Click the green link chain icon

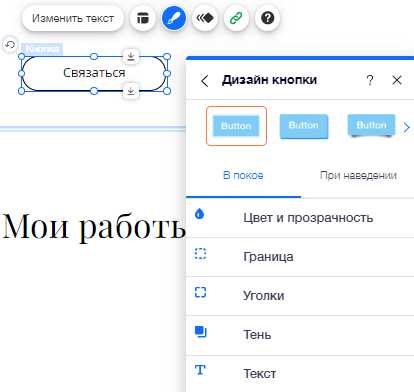click(x=236, y=18)
